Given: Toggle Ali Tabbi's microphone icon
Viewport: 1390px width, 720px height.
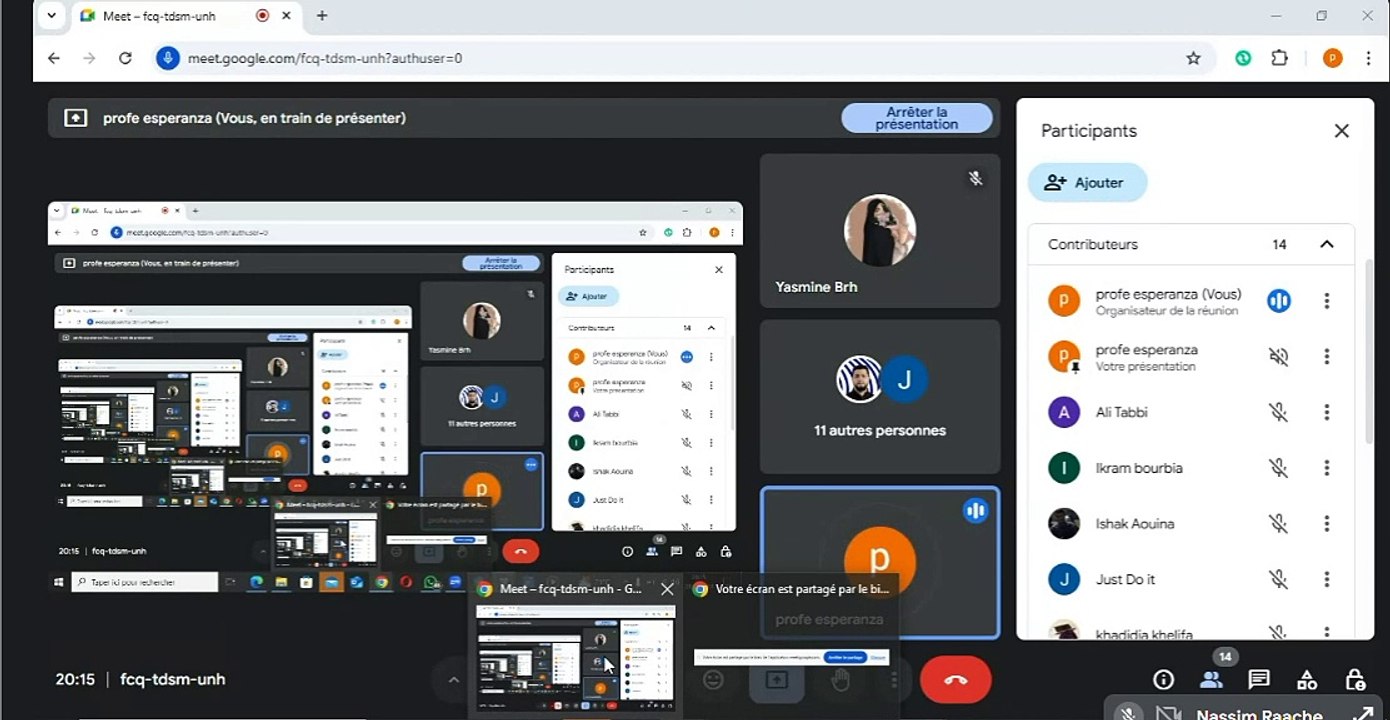Looking at the screenshot, I should pyautogui.click(x=1279, y=412).
